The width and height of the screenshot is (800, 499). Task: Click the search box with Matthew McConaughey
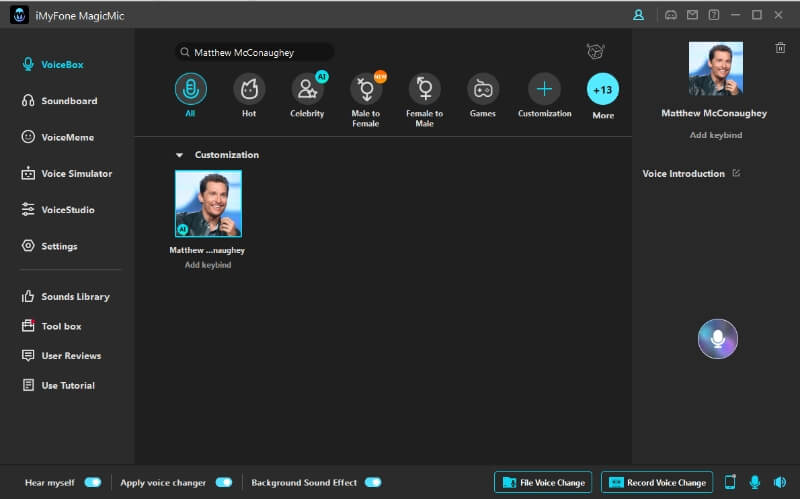point(254,52)
